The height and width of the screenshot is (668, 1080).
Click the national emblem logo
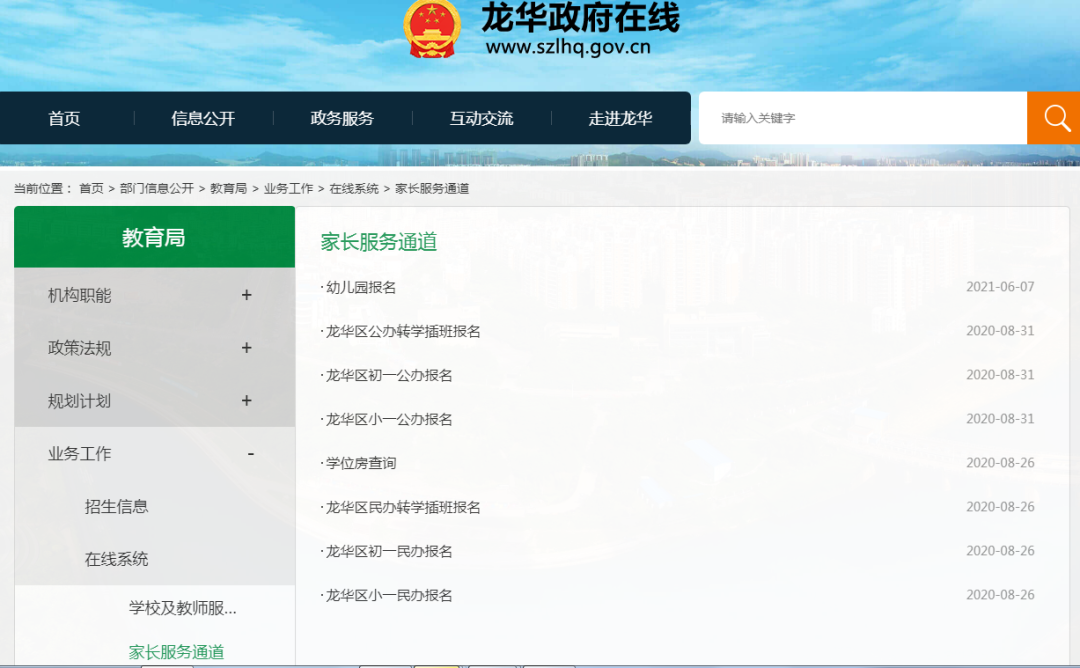[432, 29]
